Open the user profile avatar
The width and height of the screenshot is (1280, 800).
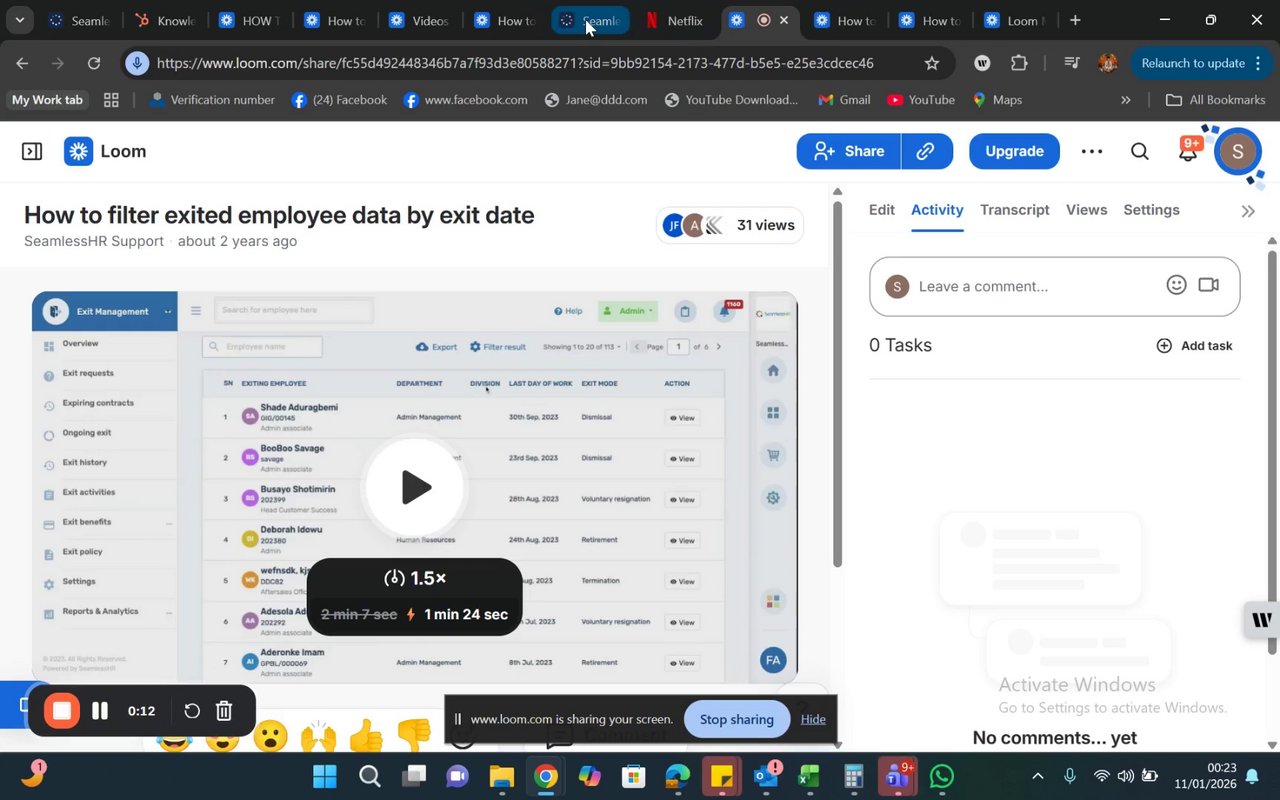pyautogui.click(x=1237, y=151)
